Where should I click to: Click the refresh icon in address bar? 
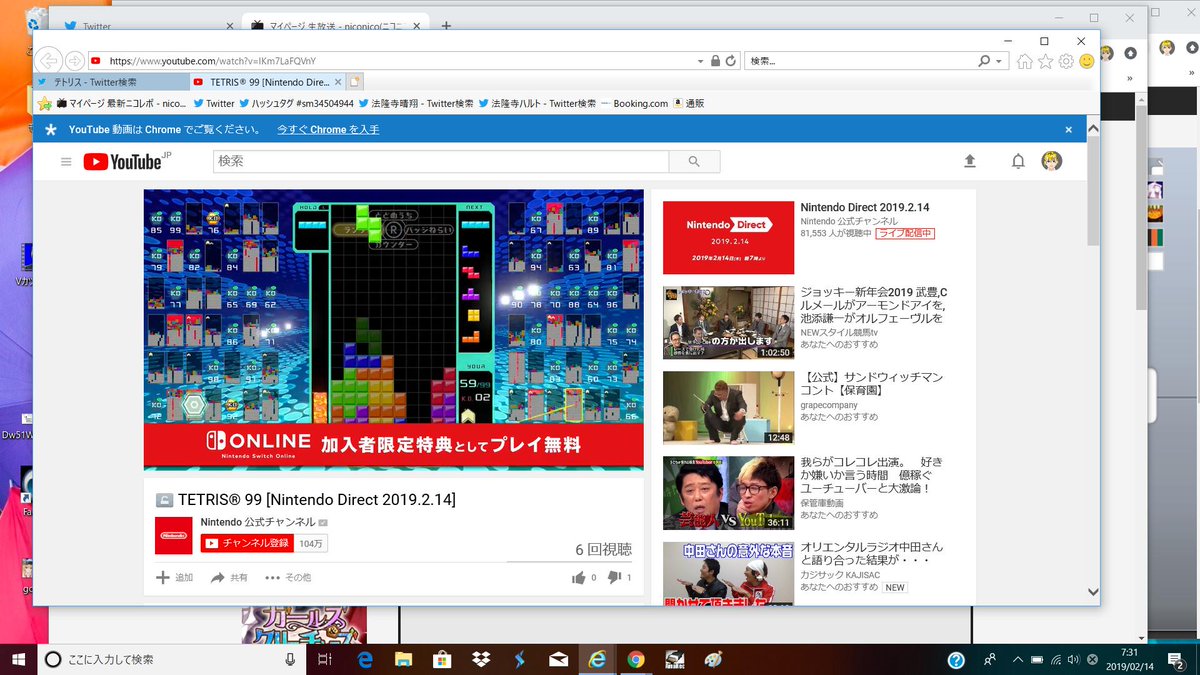pos(731,61)
